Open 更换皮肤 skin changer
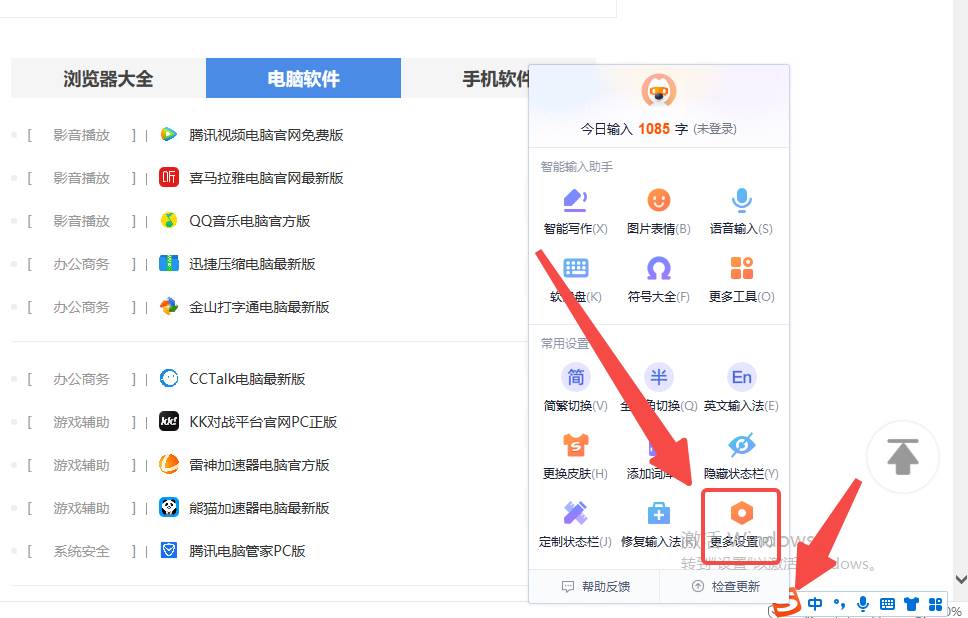The width and height of the screenshot is (968, 618). 575,457
